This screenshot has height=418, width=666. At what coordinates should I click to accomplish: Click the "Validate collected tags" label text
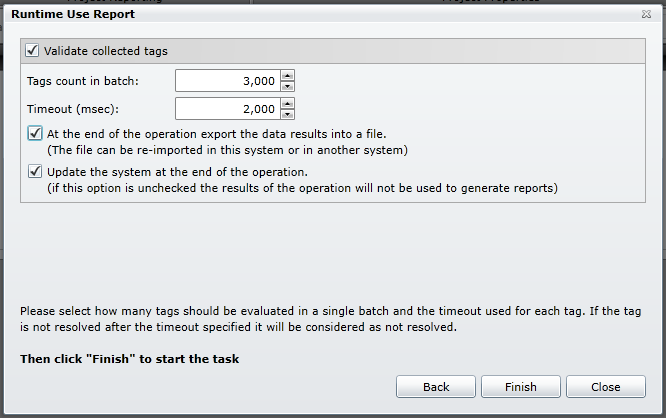click(106, 51)
